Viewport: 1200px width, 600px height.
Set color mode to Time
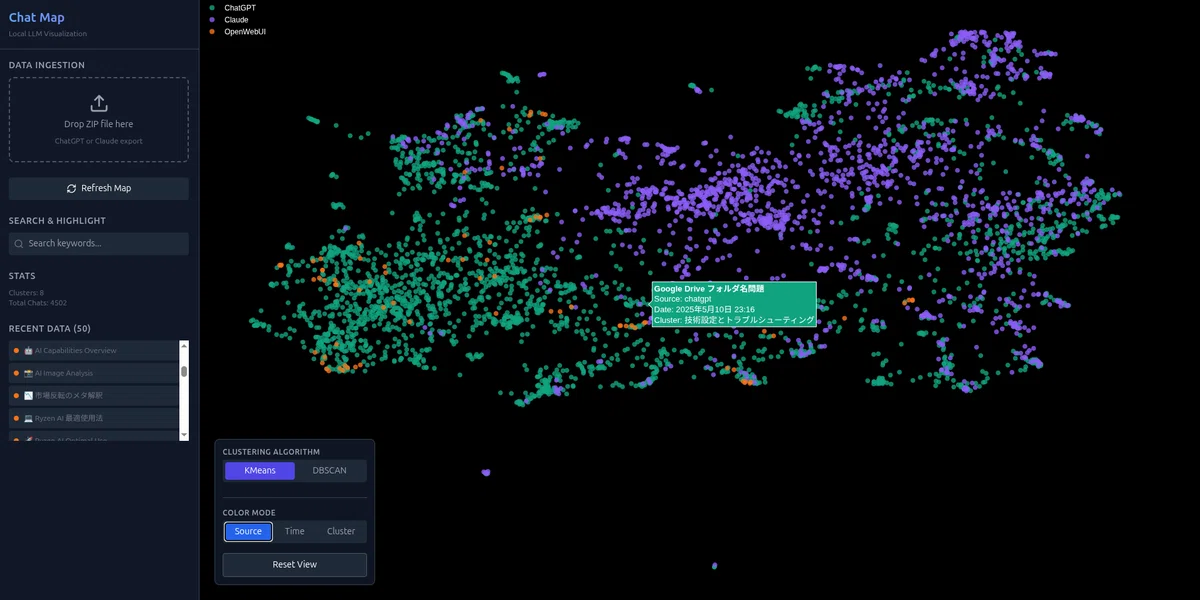point(294,531)
